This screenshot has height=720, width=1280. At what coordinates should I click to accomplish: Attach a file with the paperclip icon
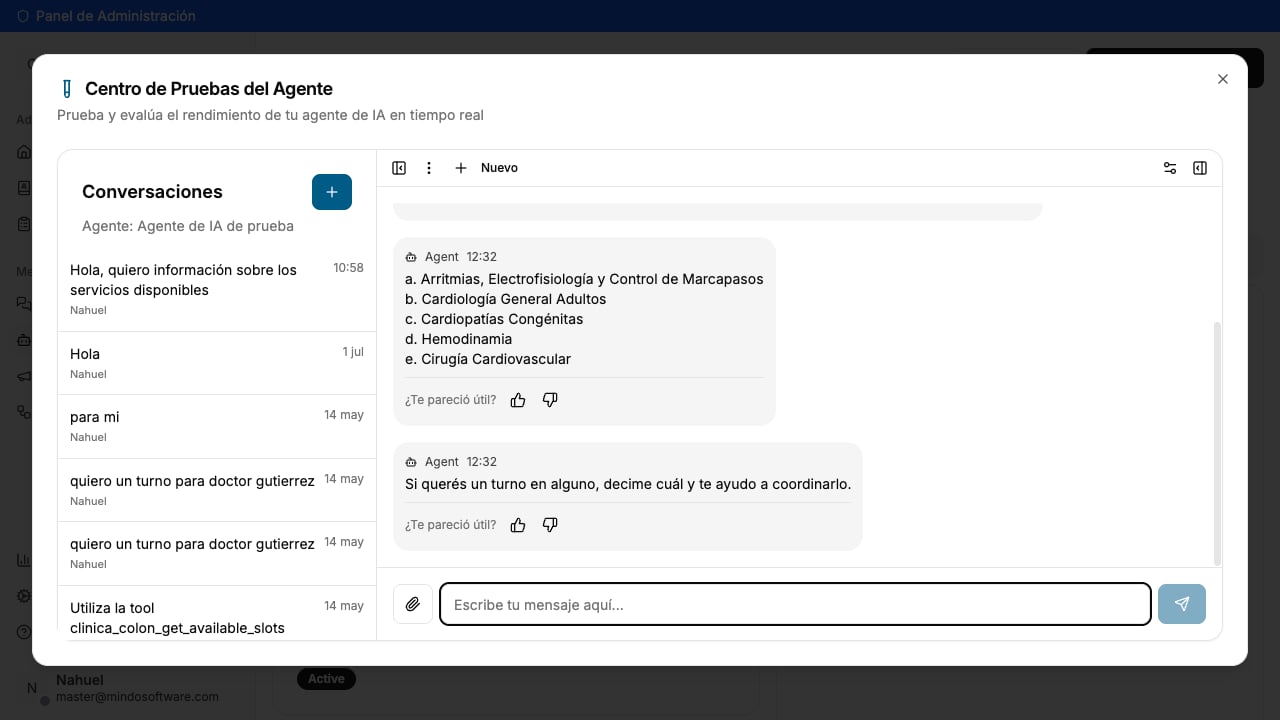[x=413, y=604]
